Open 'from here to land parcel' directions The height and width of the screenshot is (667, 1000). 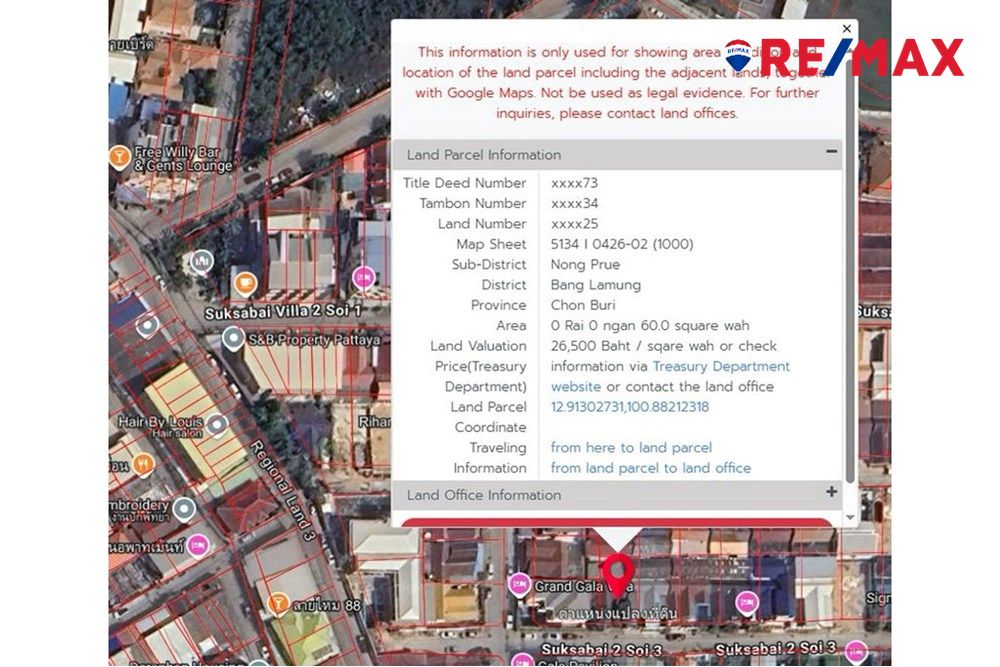631,447
